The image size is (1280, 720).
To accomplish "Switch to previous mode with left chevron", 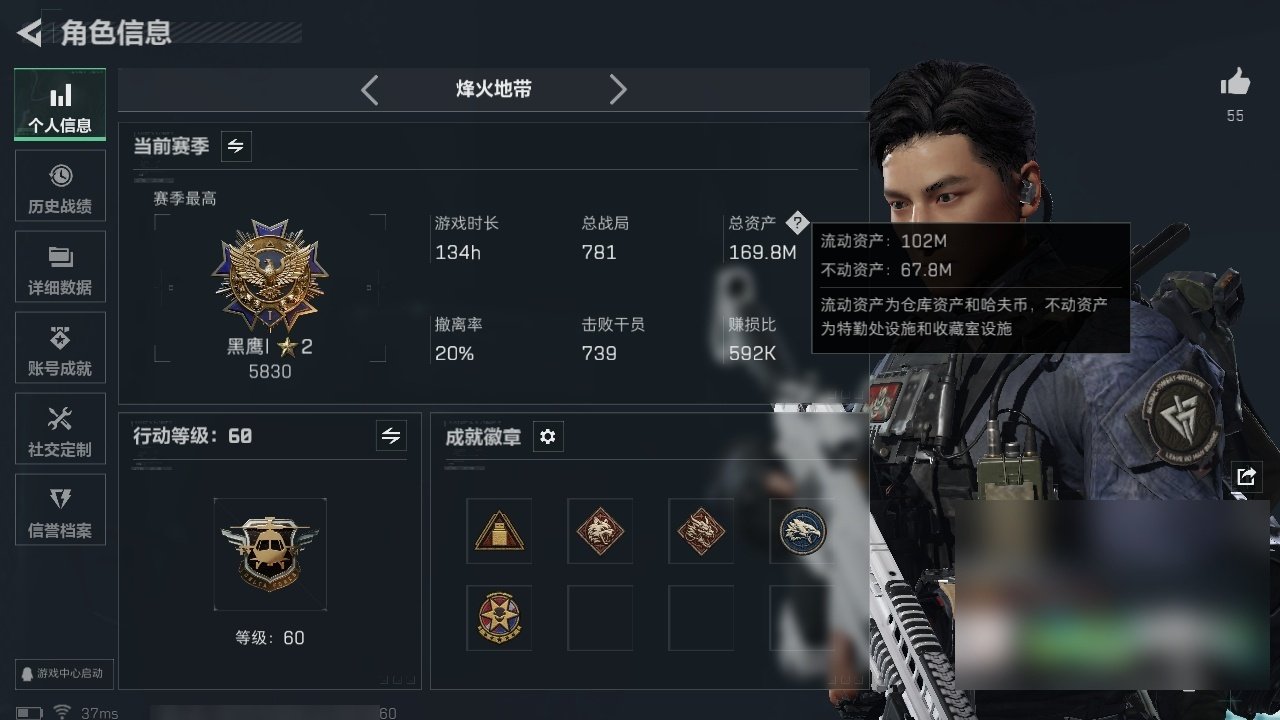I will point(370,90).
